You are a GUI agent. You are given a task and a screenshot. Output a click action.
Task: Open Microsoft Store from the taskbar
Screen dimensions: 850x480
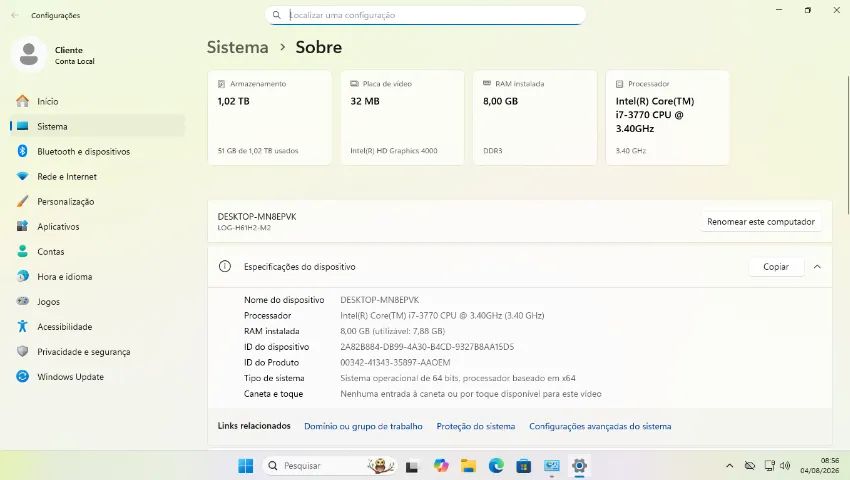tap(524, 465)
